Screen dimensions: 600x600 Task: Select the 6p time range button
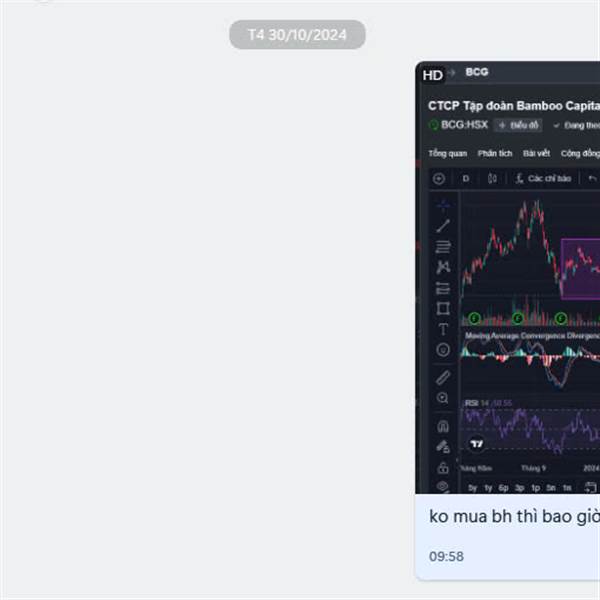click(504, 488)
